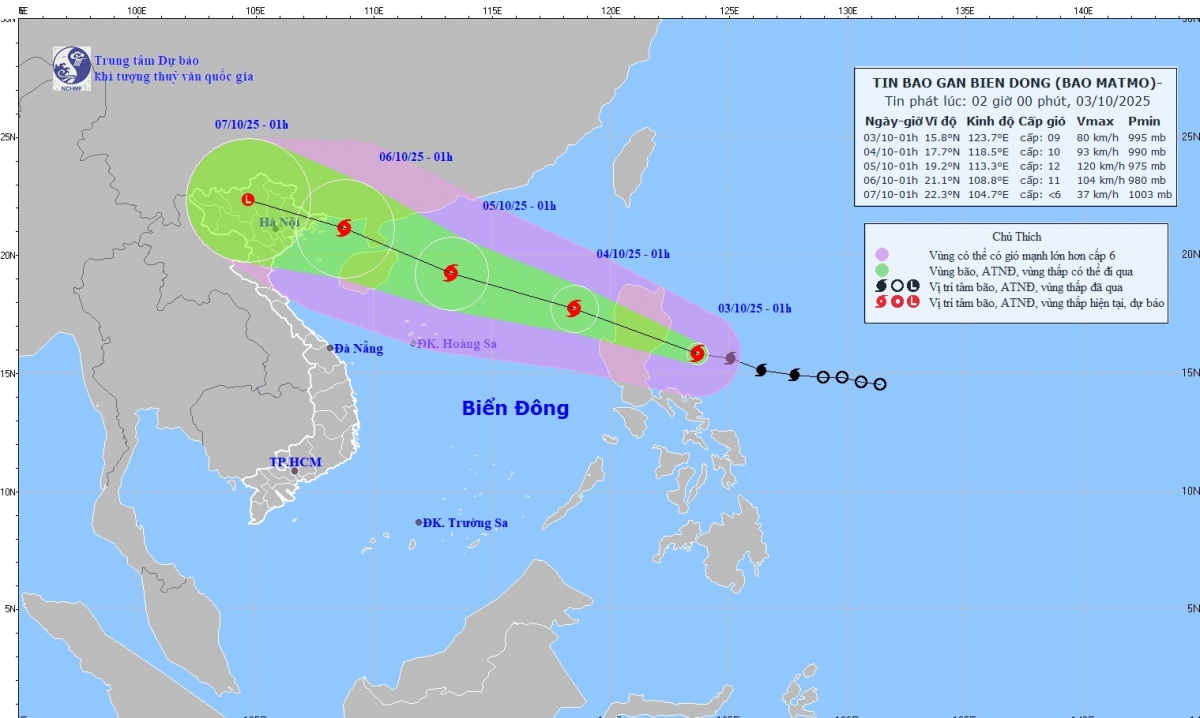Click the Đà Nẵng city dot marker
This screenshot has width=1200, height=718.
331,348
